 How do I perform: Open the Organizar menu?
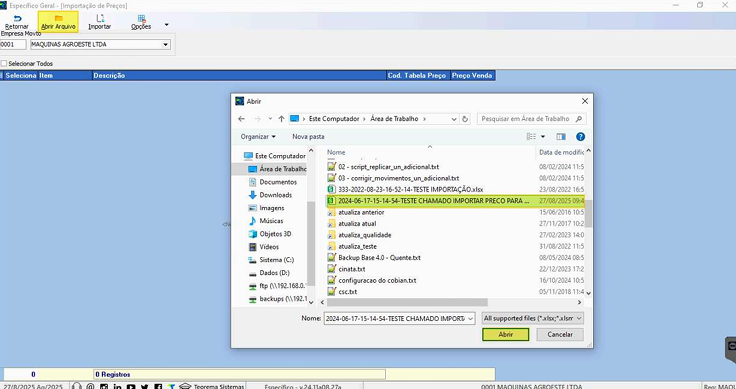258,137
